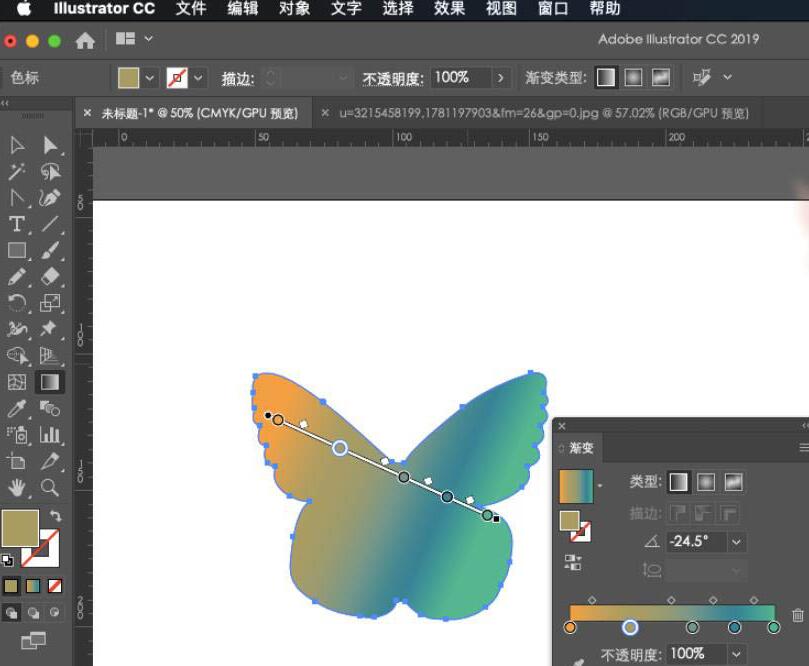
Task: Select the Type tool
Action: pyautogui.click(x=15, y=226)
